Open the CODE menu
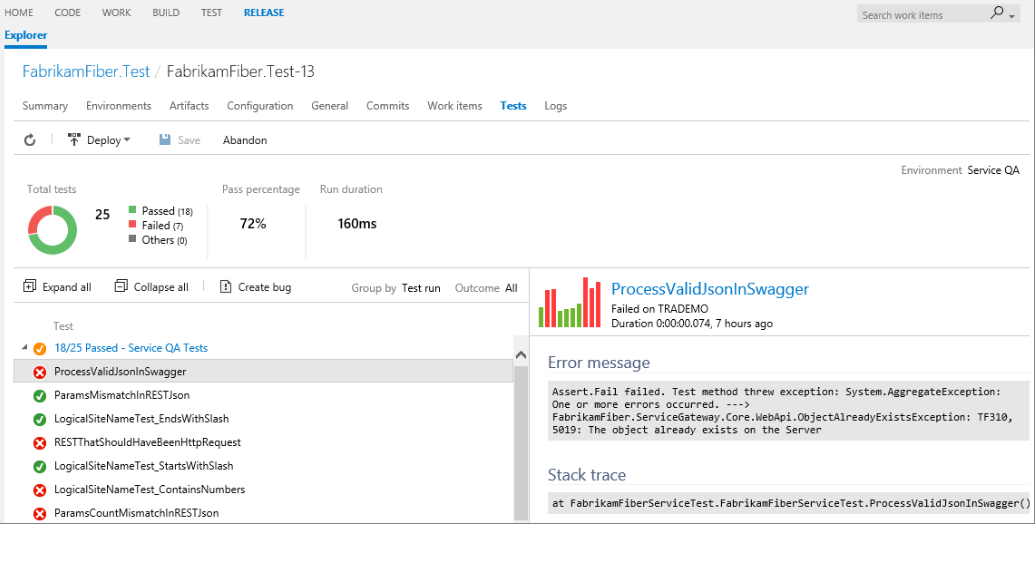The width and height of the screenshot is (1035, 562). click(67, 13)
